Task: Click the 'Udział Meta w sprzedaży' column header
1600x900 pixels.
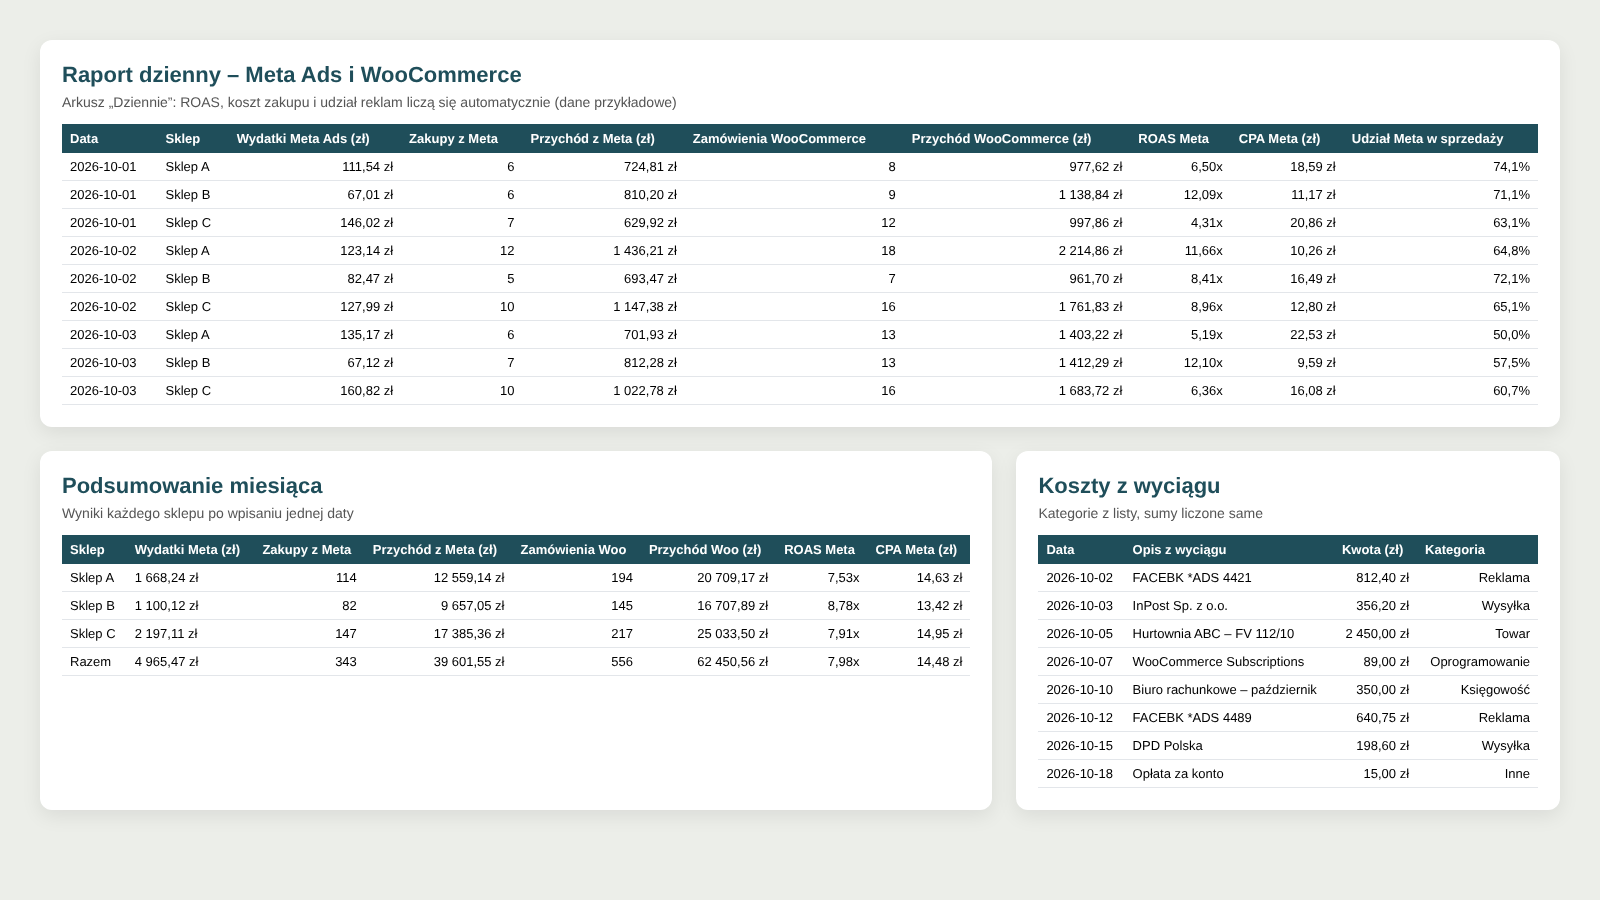Action: click(x=1427, y=139)
